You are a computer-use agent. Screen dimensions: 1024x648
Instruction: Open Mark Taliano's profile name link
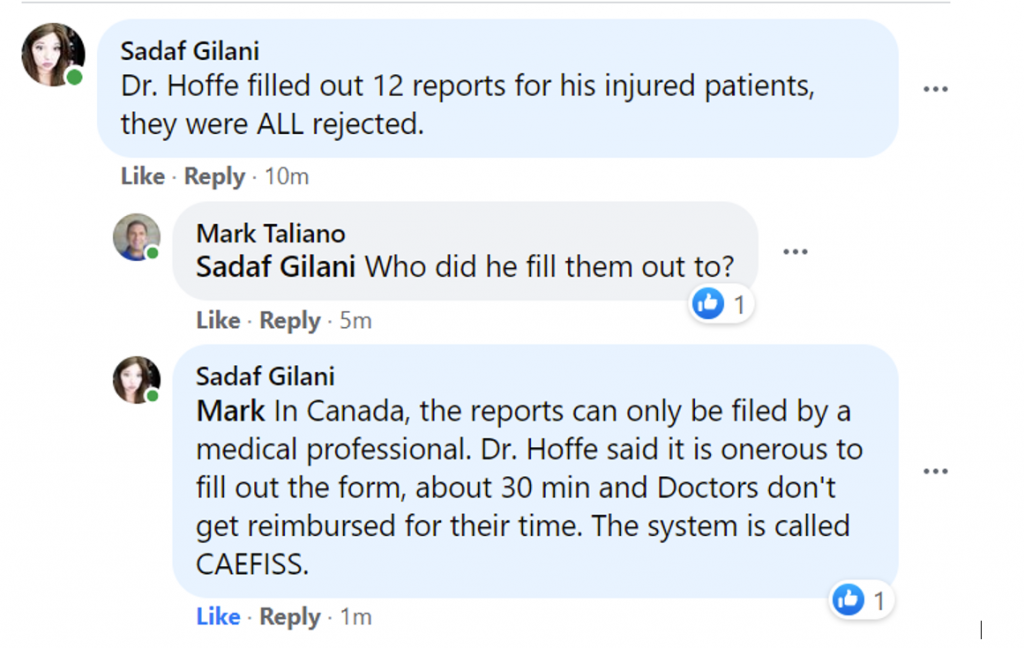[270, 234]
